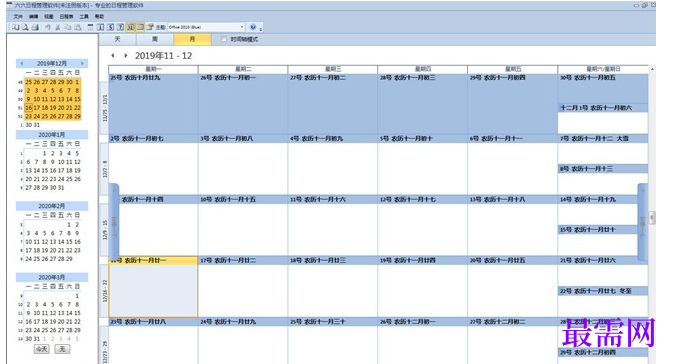This screenshot has width=674, height=364.
Task: Enable the 时间轴模式 checkbox
Action: click(224, 39)
